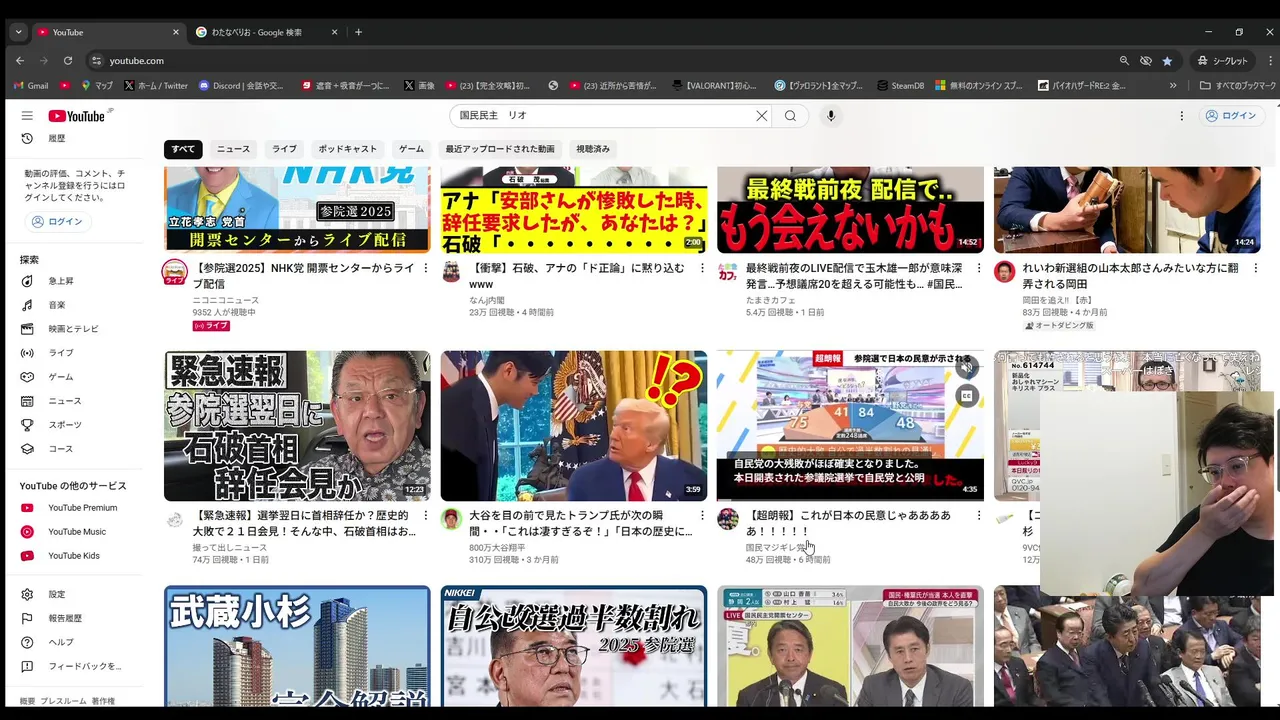Open the ニコニコニュース channel link
The height and width of the screenshot is (720, 1280).
click(x=226, y=300)
